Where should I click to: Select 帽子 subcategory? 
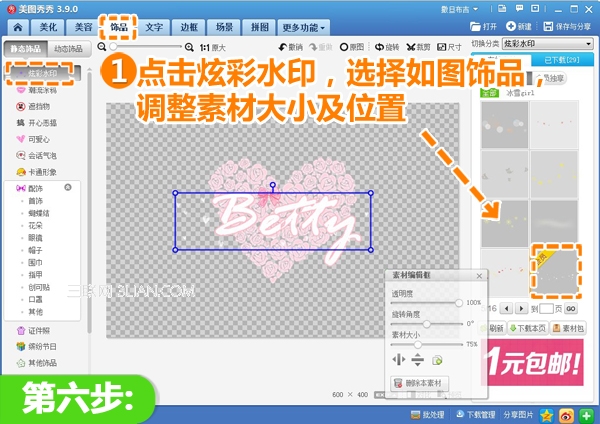[36, 250]
